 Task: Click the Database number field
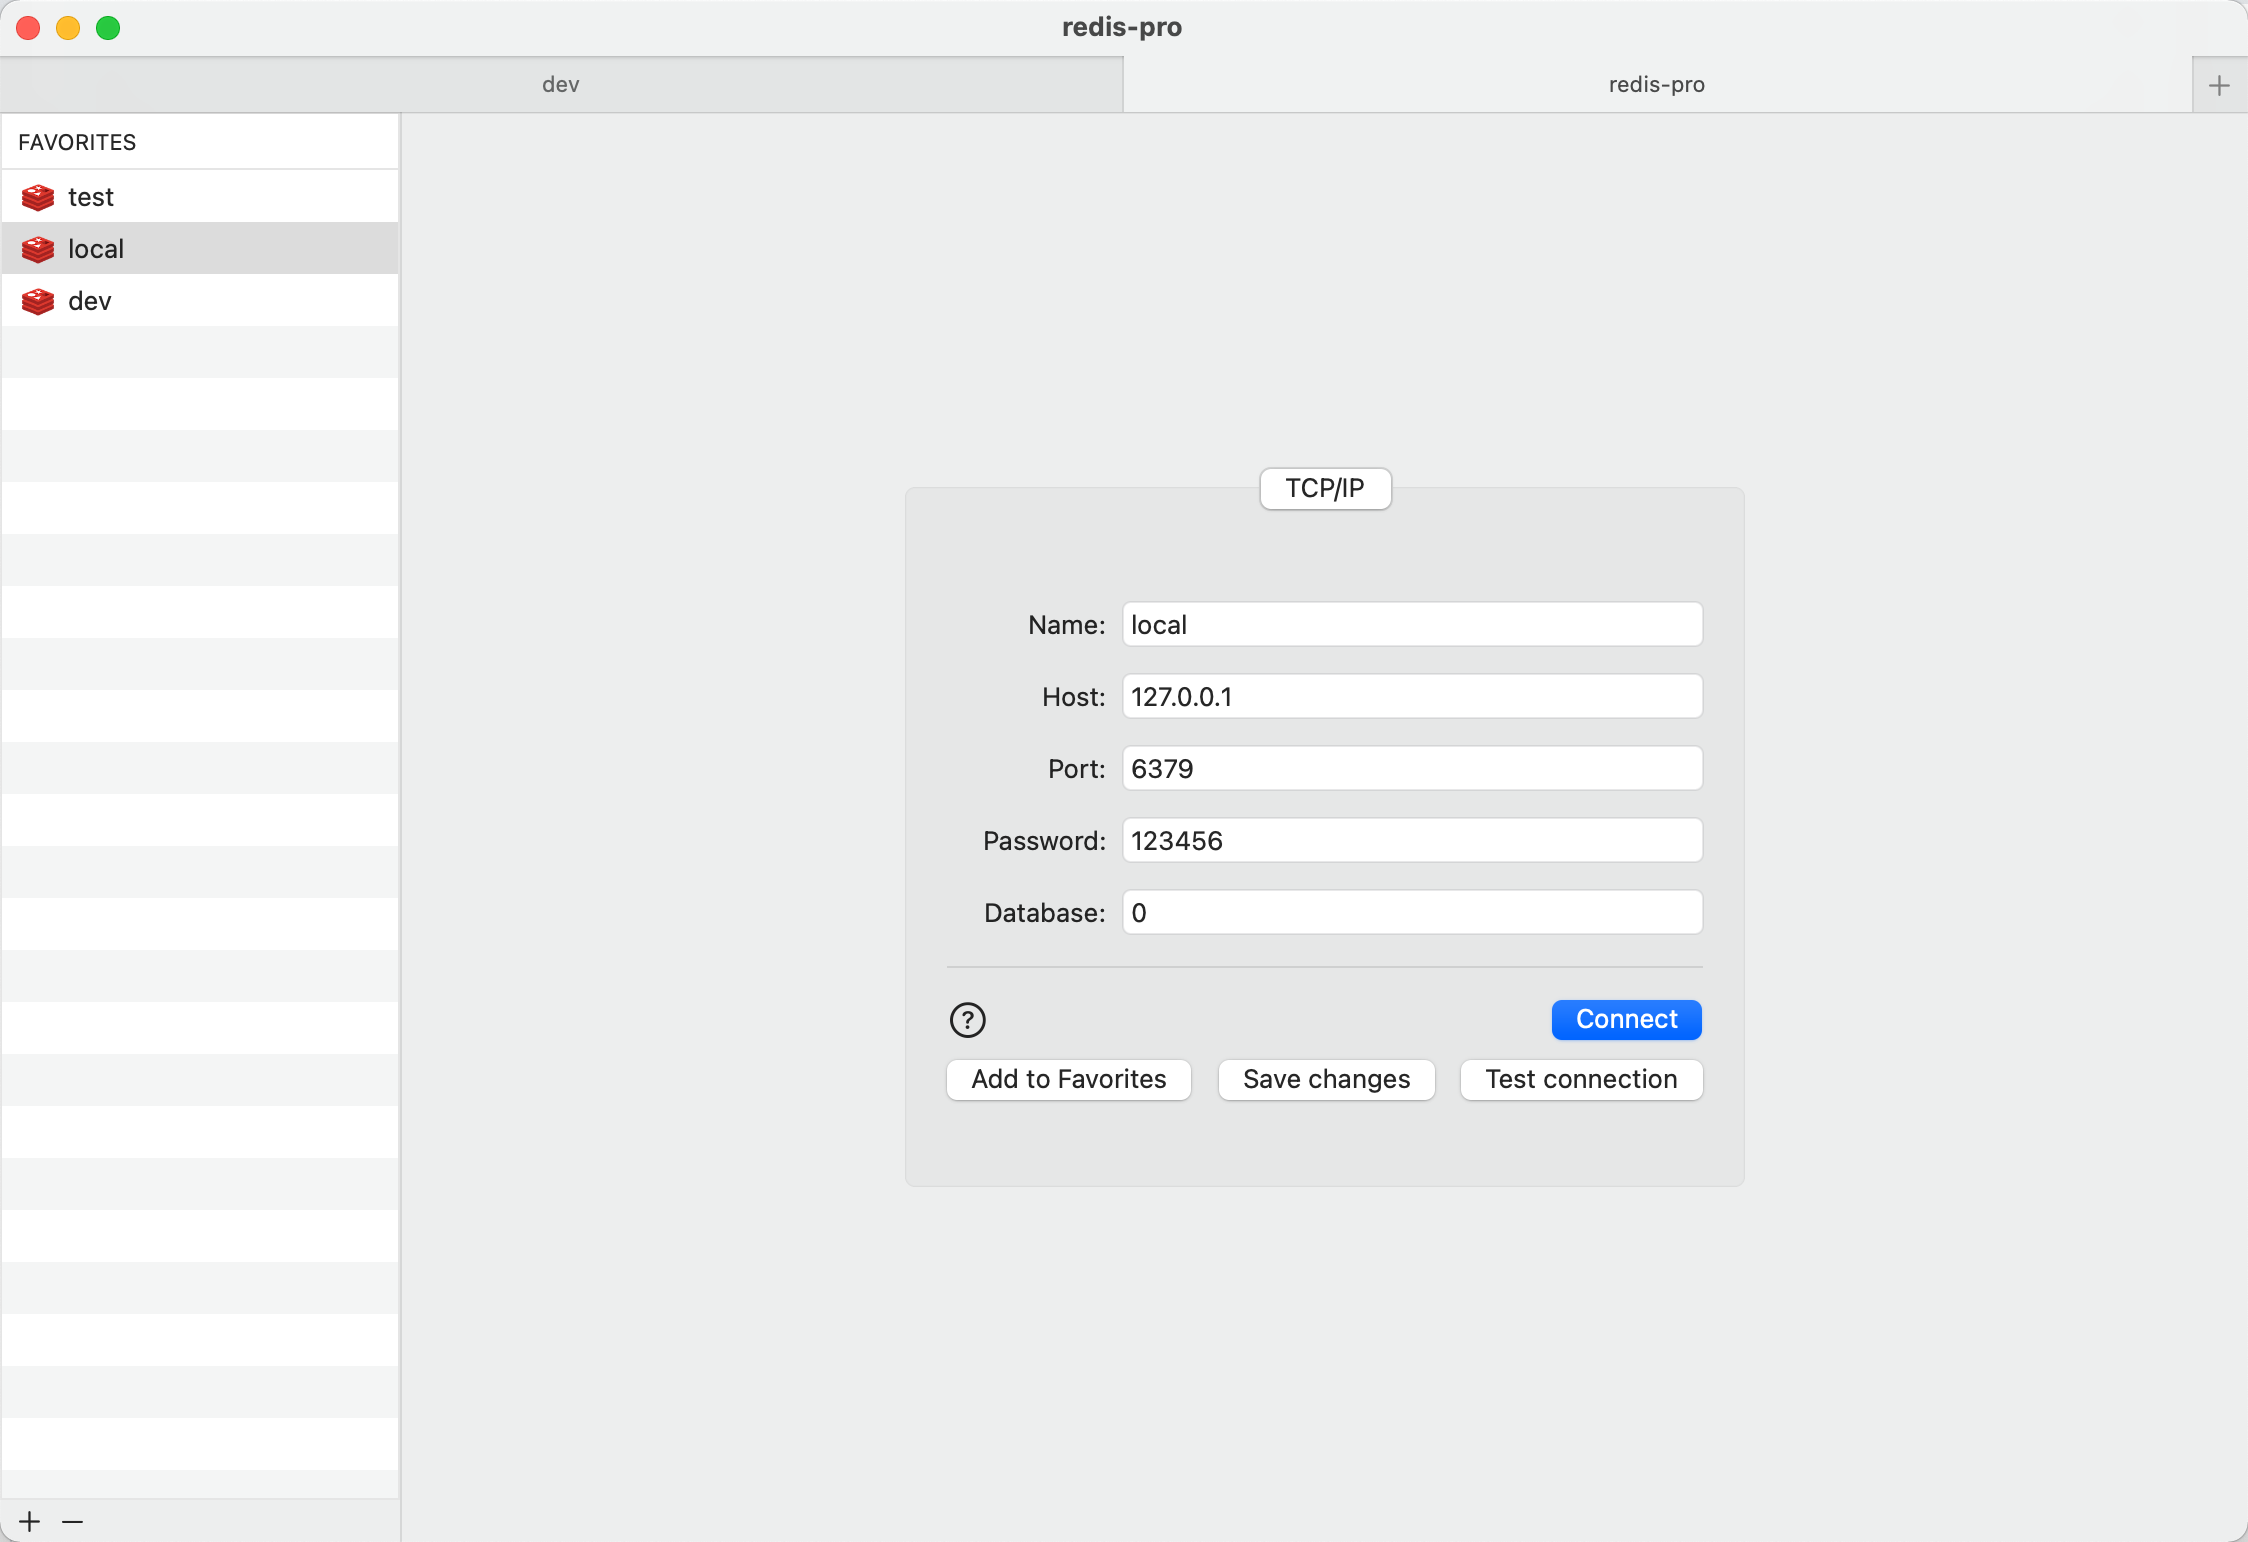(1411, 913)
